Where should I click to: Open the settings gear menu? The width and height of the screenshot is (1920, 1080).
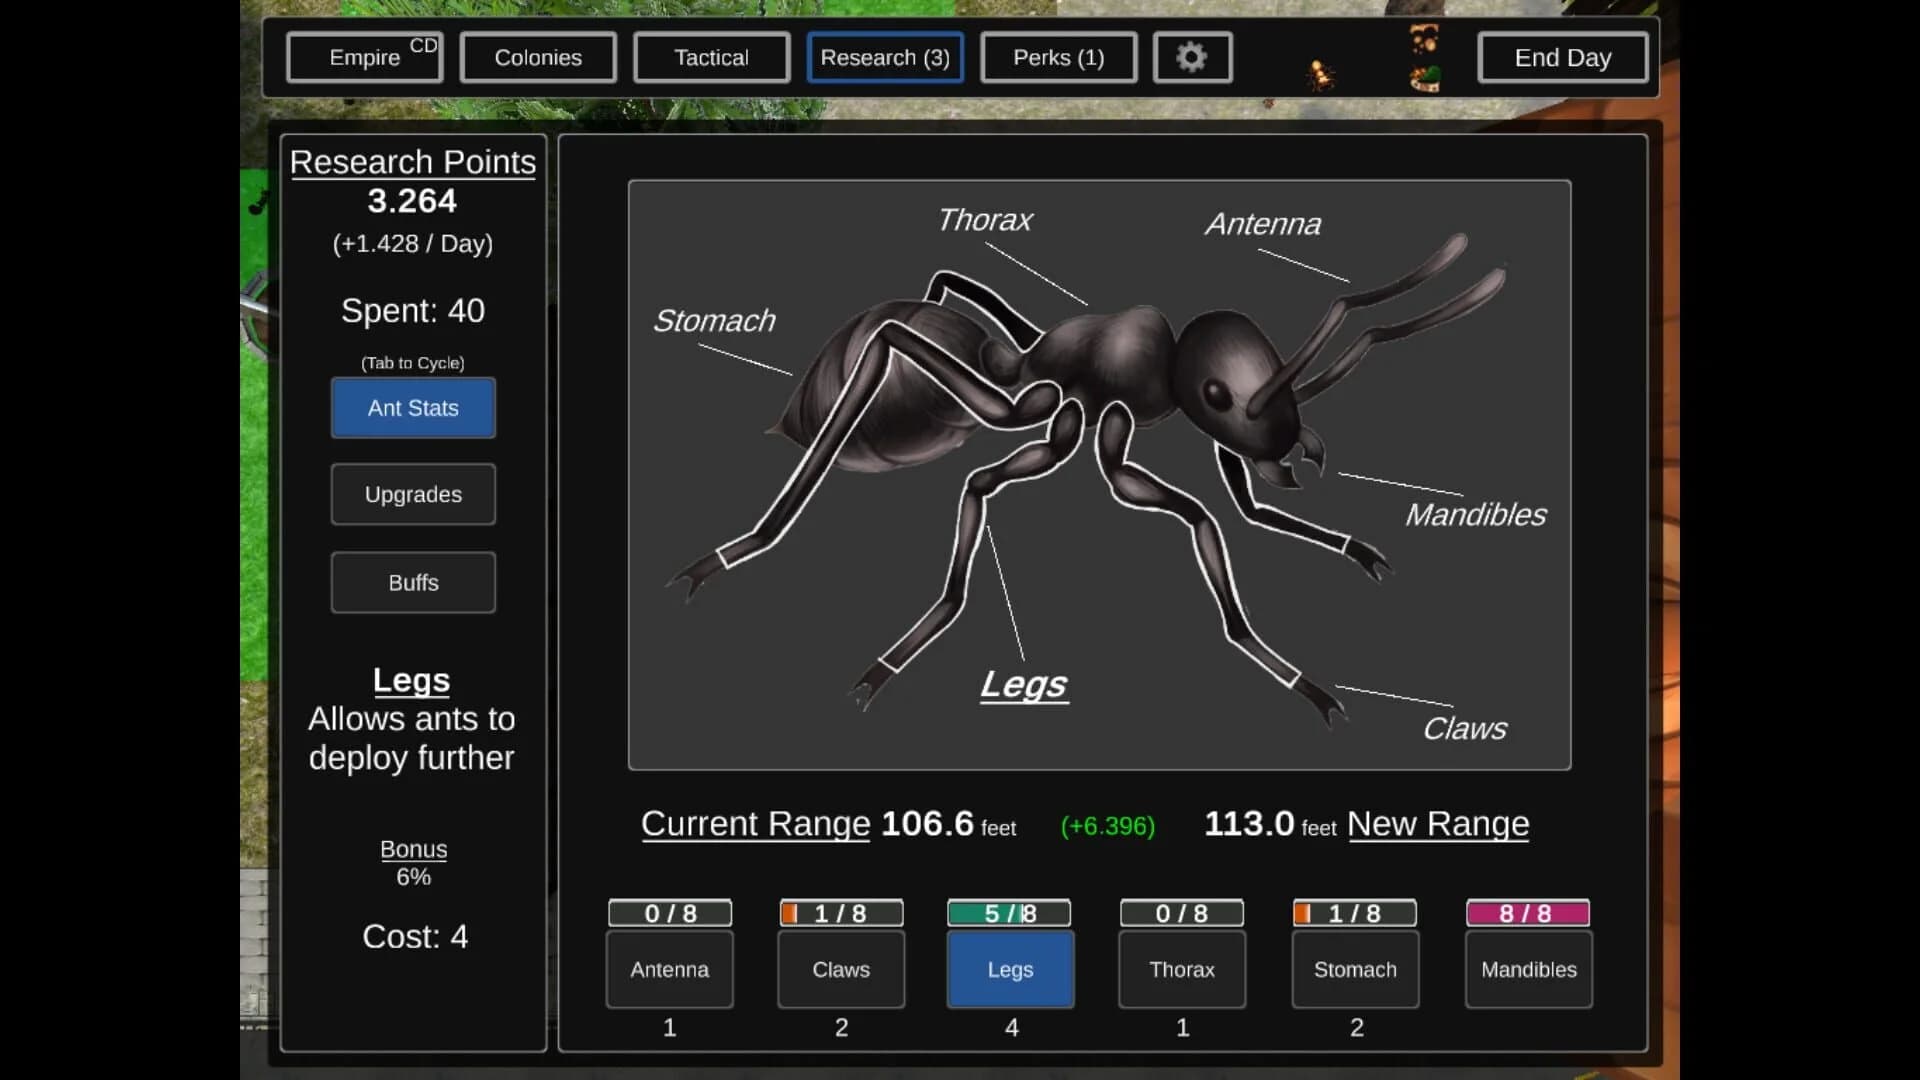click(1191, 57)
